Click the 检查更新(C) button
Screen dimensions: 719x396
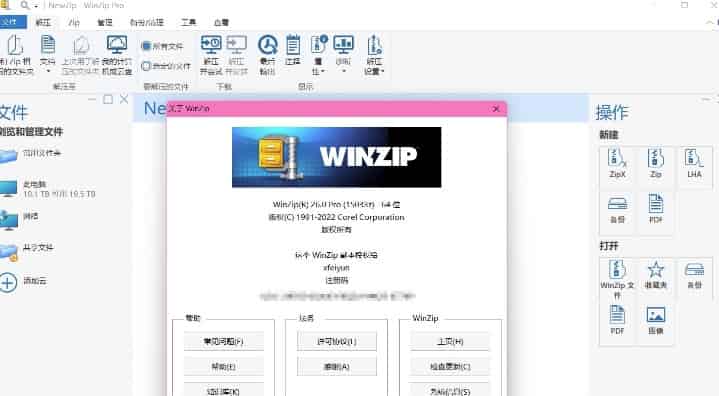point(450,367)
